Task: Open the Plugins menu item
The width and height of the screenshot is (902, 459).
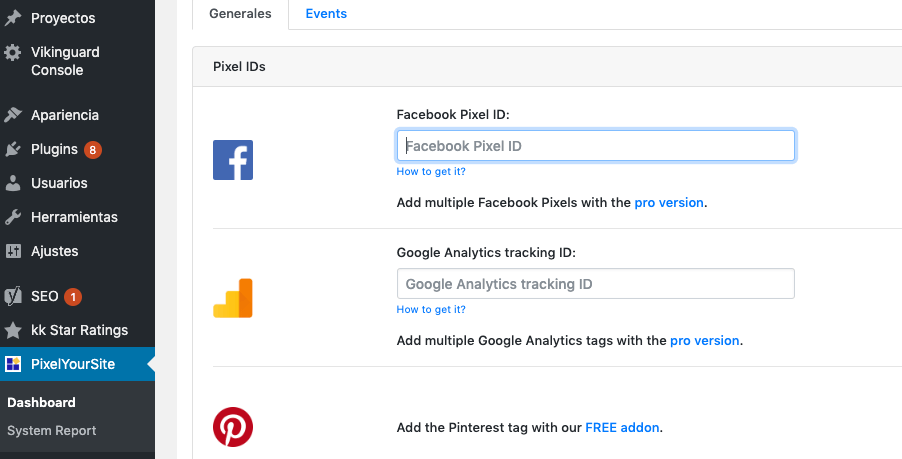Action: pyautogui.click(x=54, y=149)
